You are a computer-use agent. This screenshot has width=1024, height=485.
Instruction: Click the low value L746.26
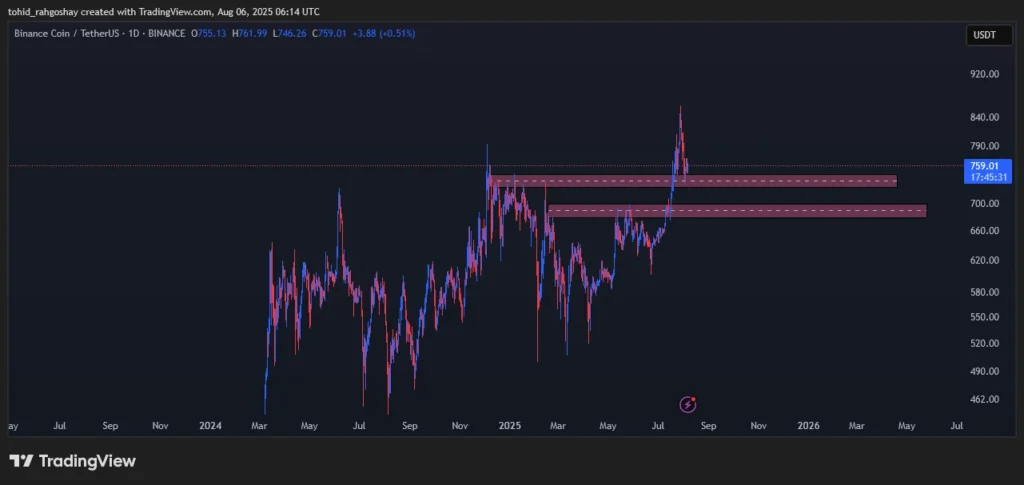[x=289, y=33]
